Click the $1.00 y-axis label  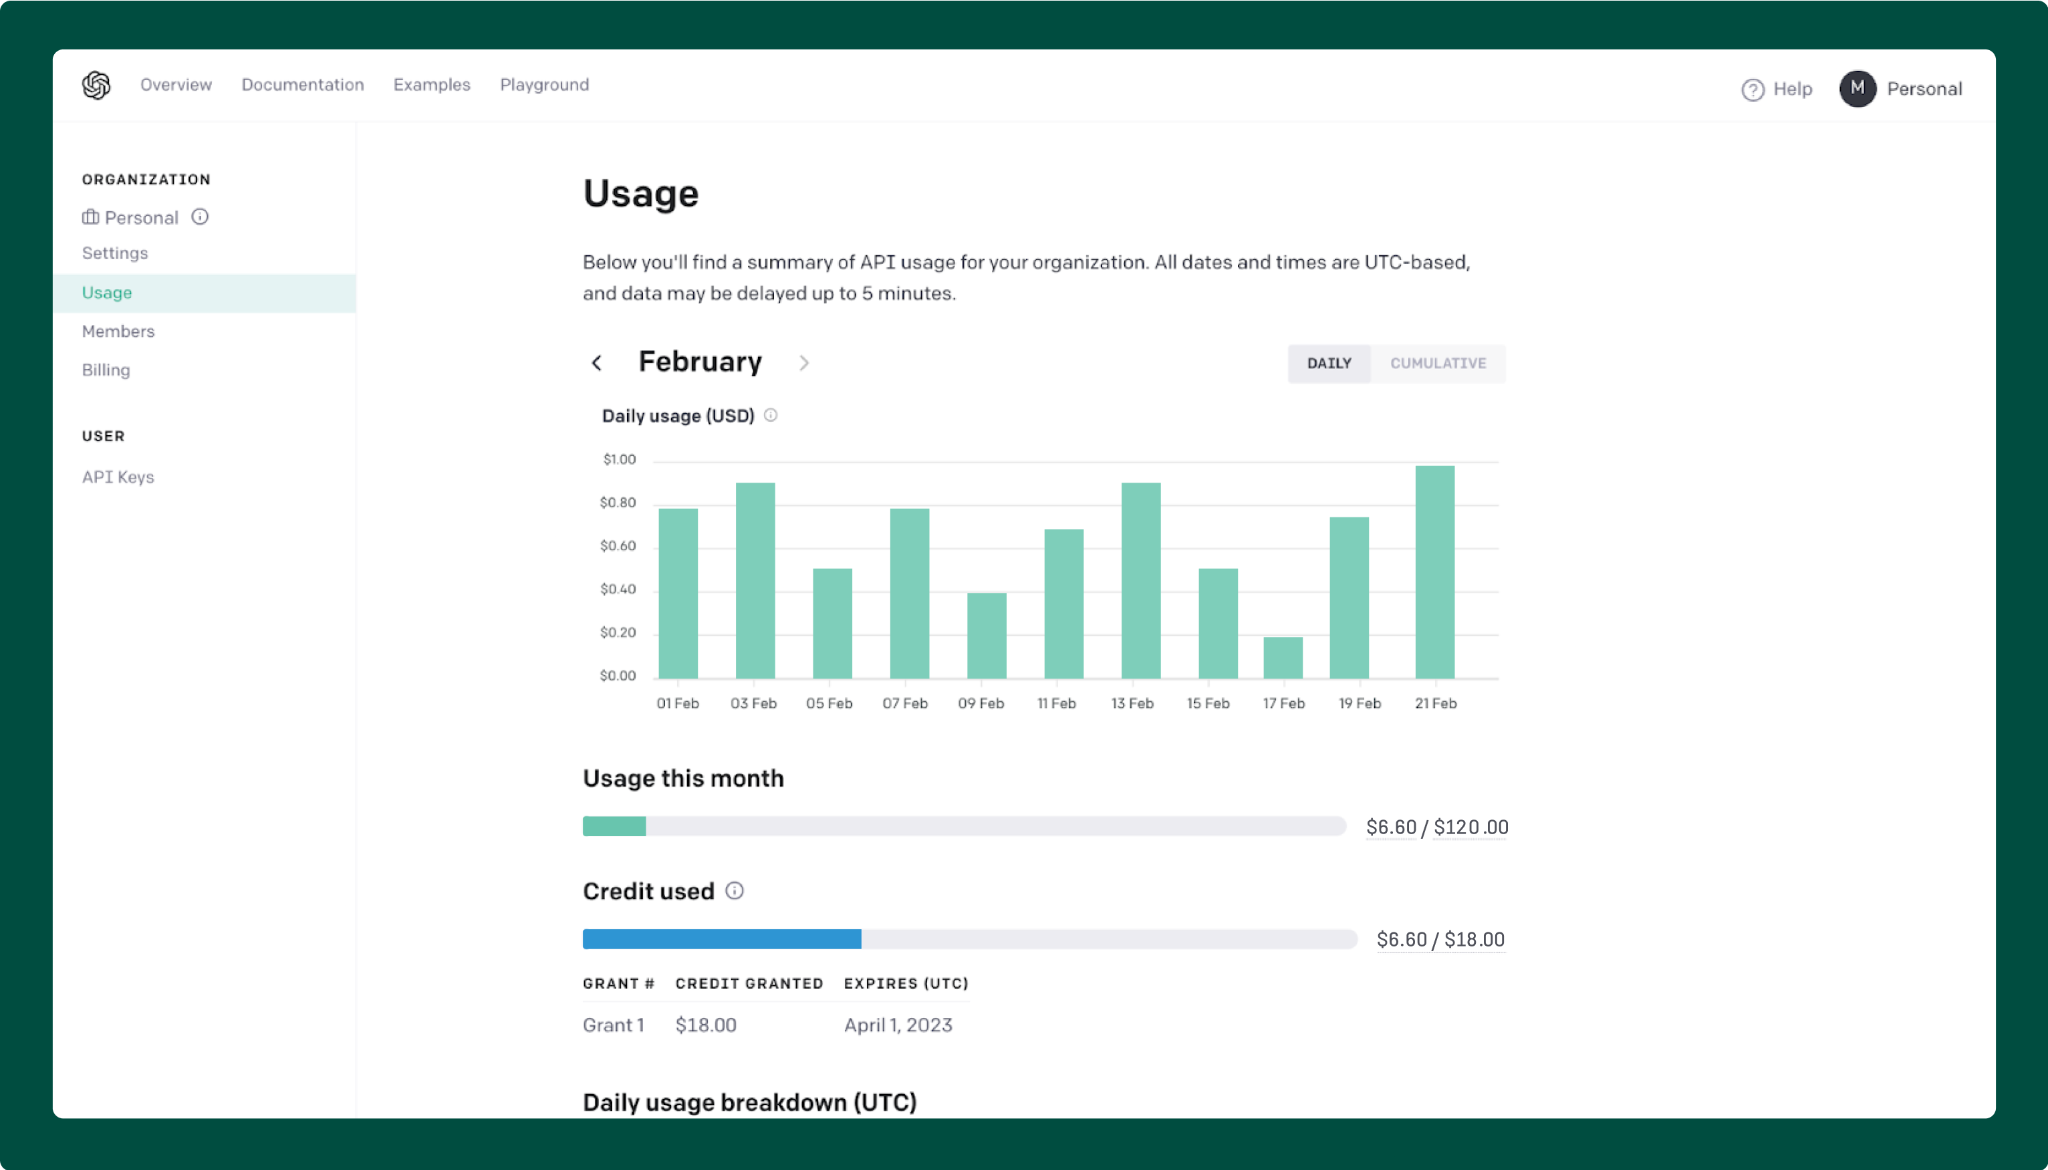(x=619, y=460)
